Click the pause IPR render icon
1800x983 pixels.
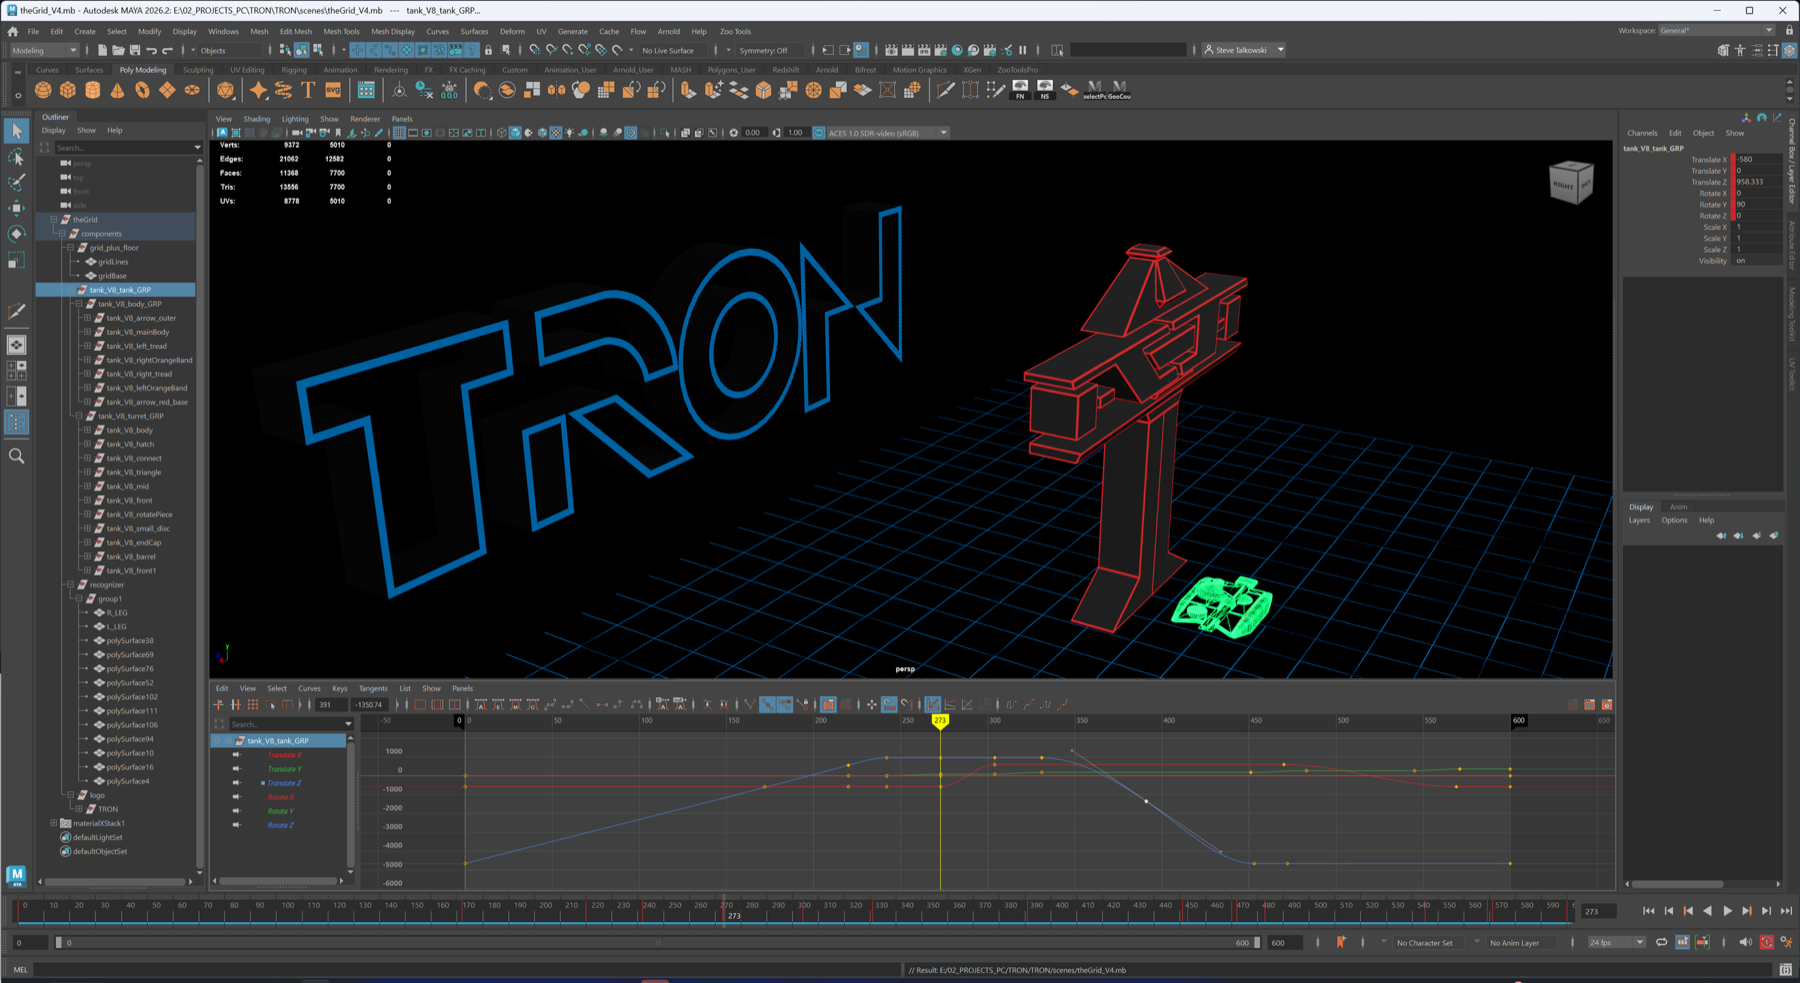coord(1022,50)
